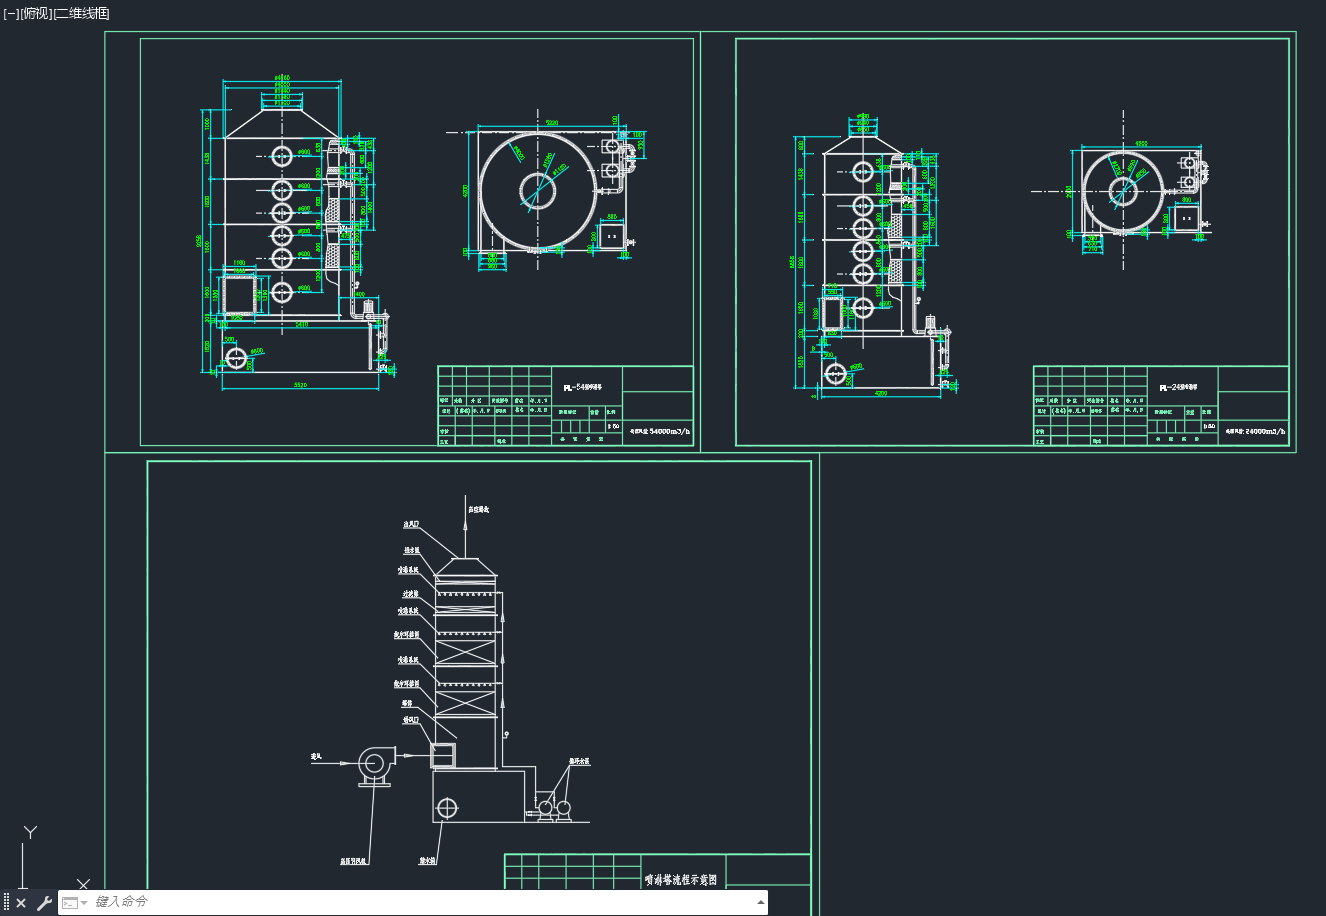Select the centrifugal fan symbol in flow diagram
The image size is (1326, 916).
coord(375,765)
